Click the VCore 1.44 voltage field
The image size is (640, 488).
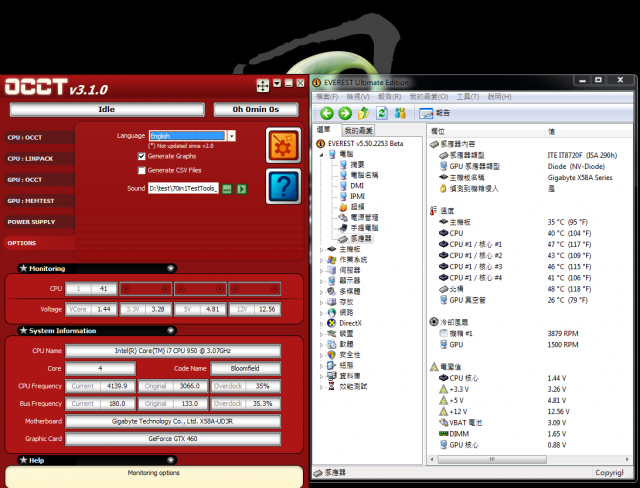pos(91,309)
